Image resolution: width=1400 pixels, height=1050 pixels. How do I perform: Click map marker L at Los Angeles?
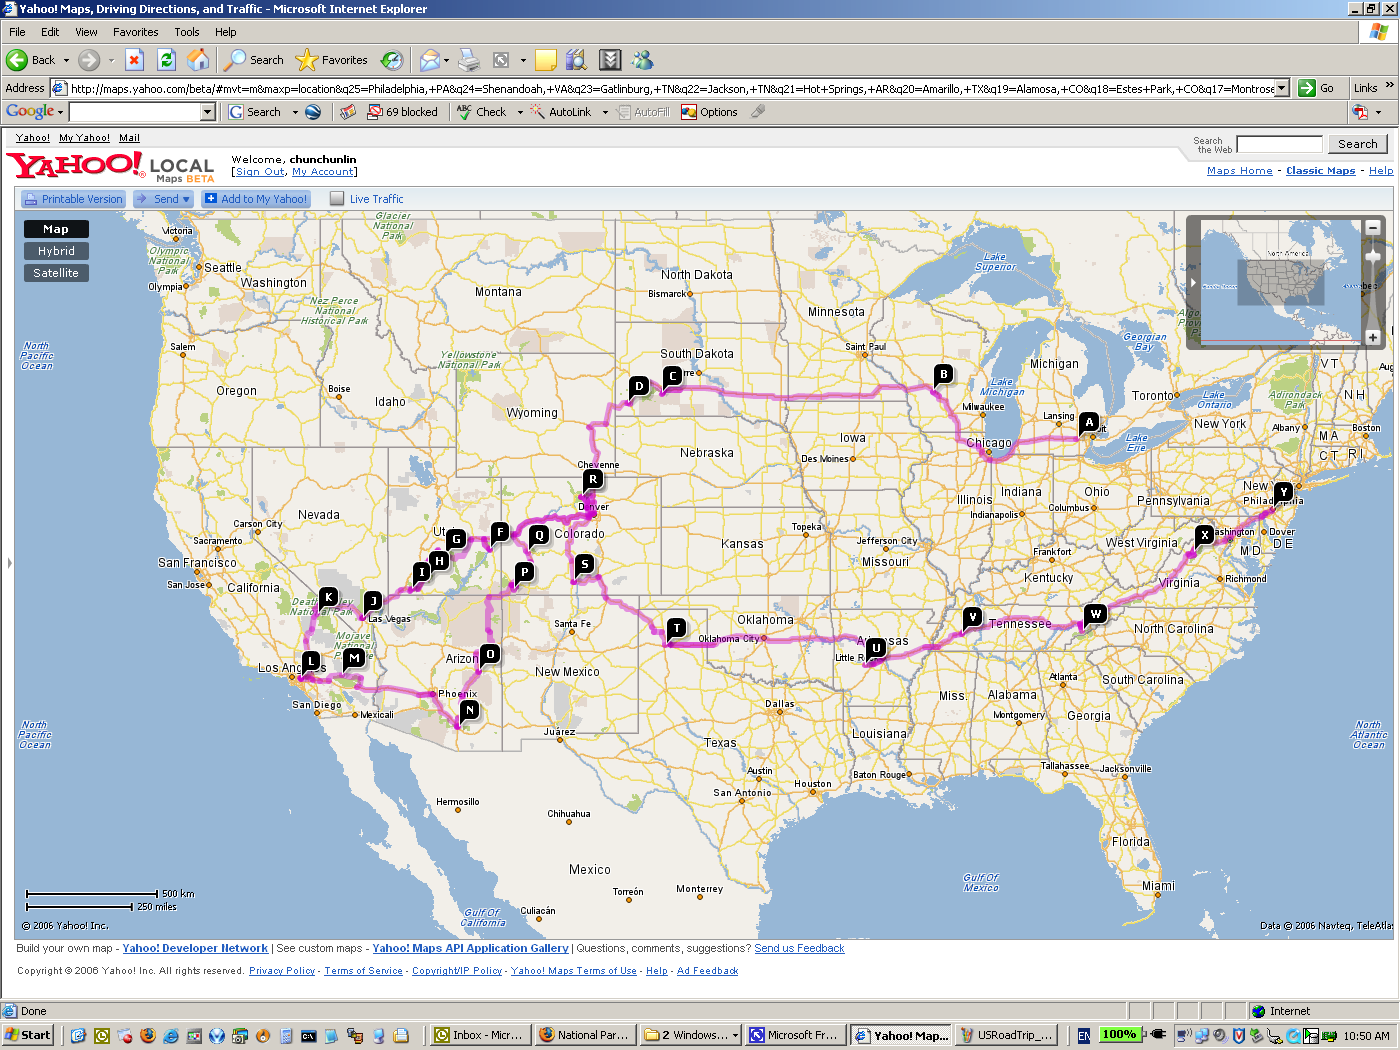pyautogui.click(x=311, y=660)
